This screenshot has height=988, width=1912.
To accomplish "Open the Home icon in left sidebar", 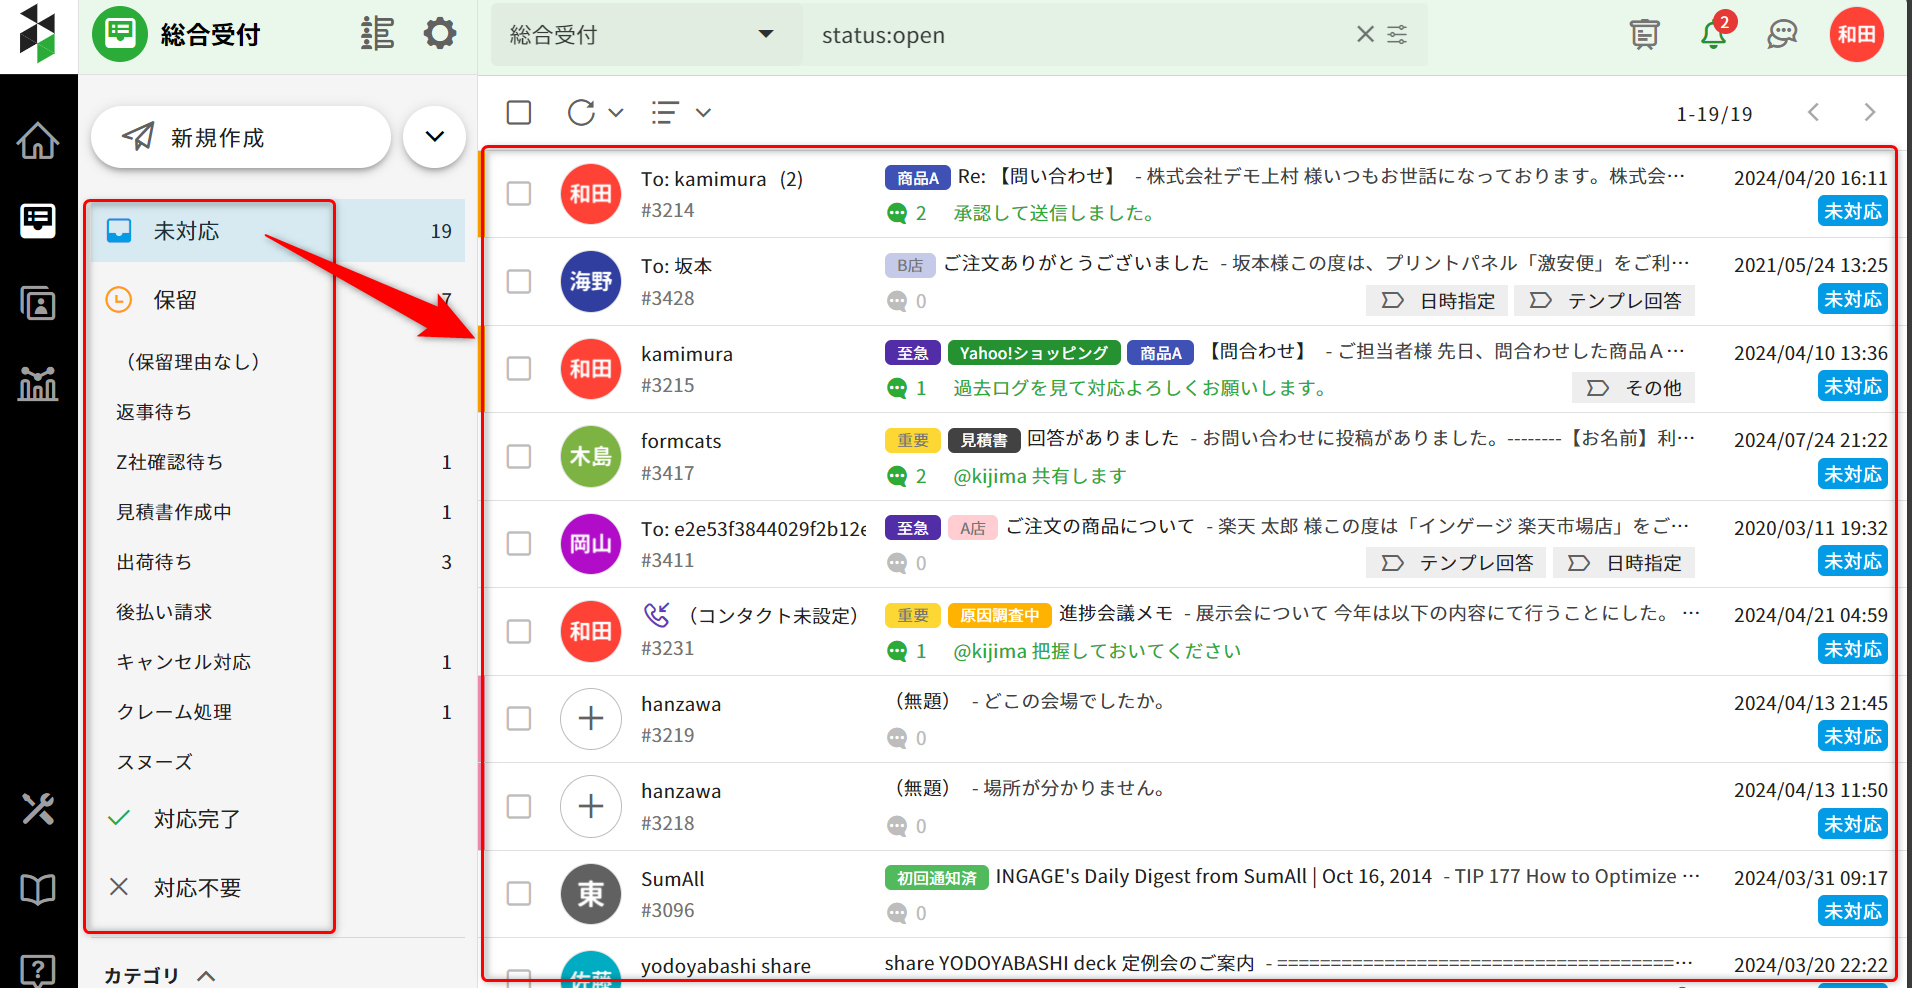I will [38, 141].
